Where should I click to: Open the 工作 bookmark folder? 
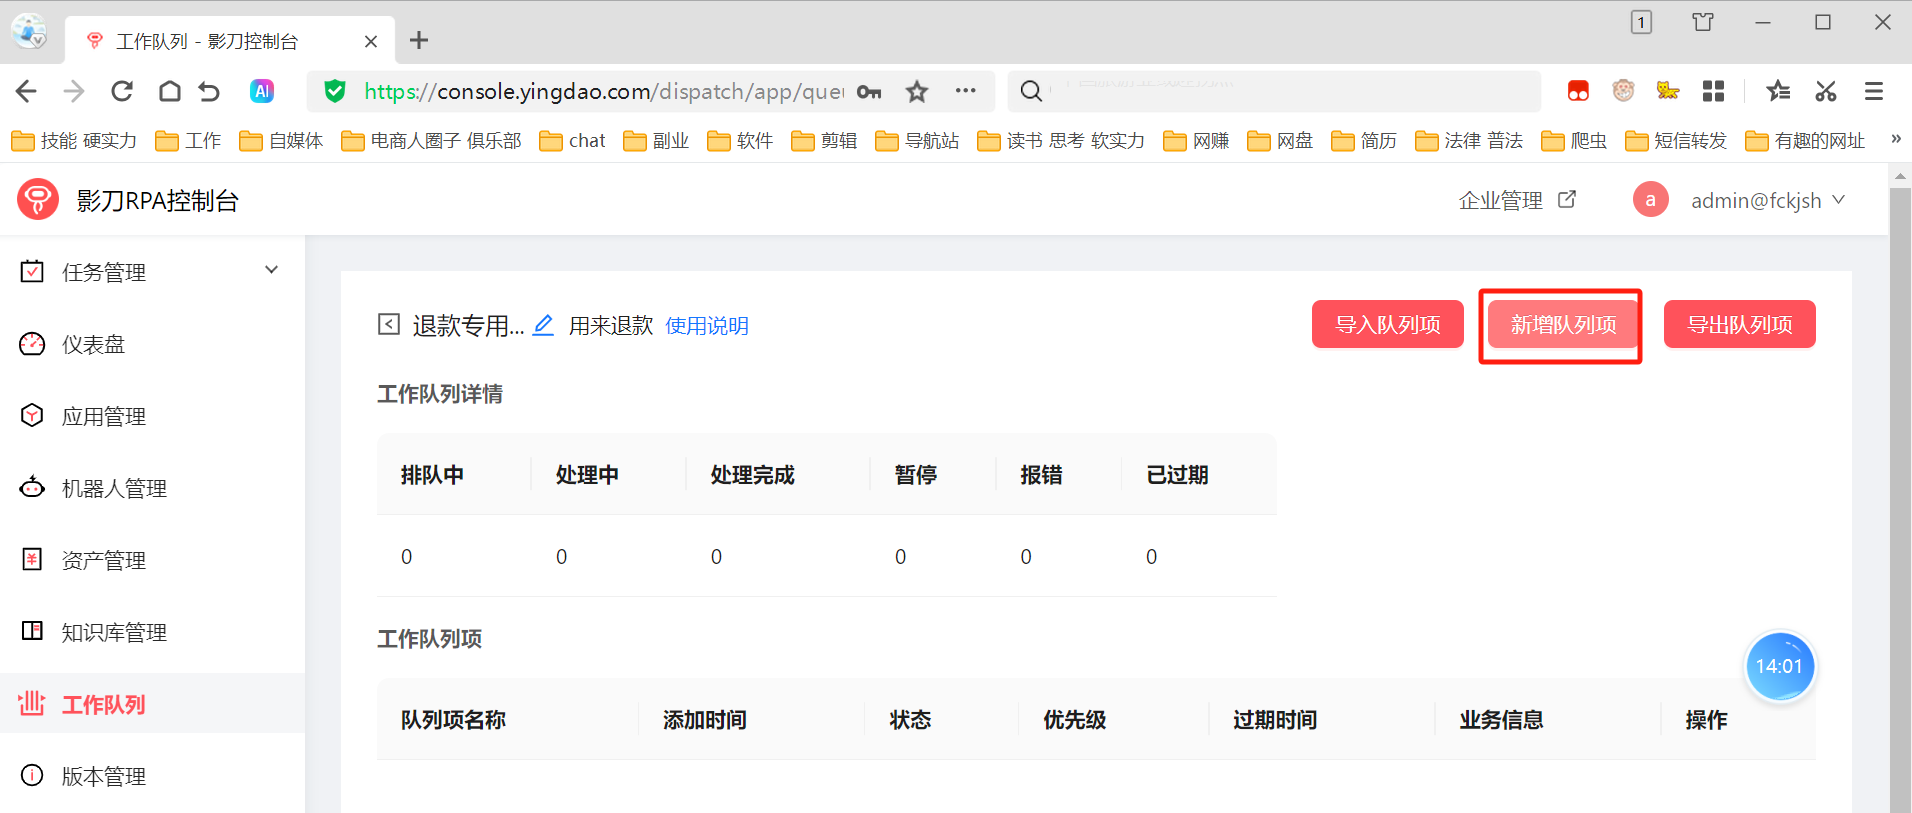point(188,141)
